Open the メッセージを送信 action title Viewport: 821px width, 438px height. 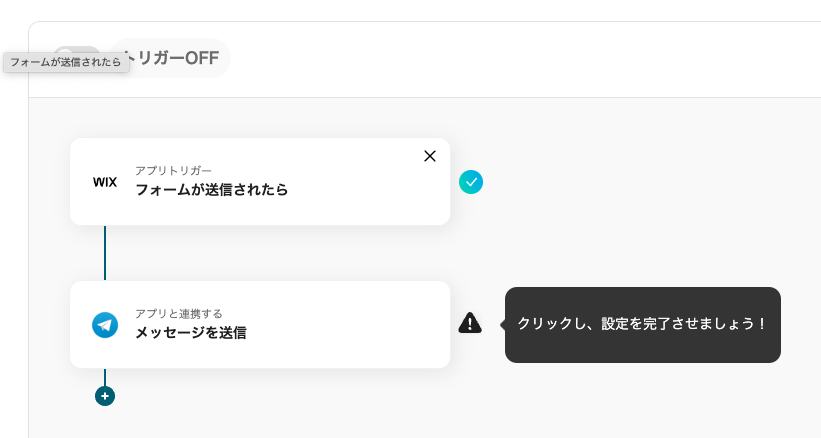click(x=190, y=332)
